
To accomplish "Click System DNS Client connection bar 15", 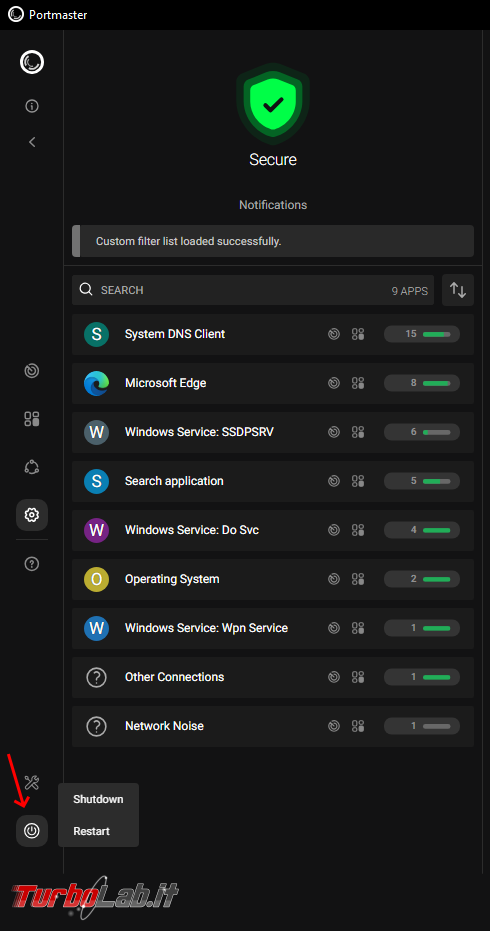I will (422, 334).
